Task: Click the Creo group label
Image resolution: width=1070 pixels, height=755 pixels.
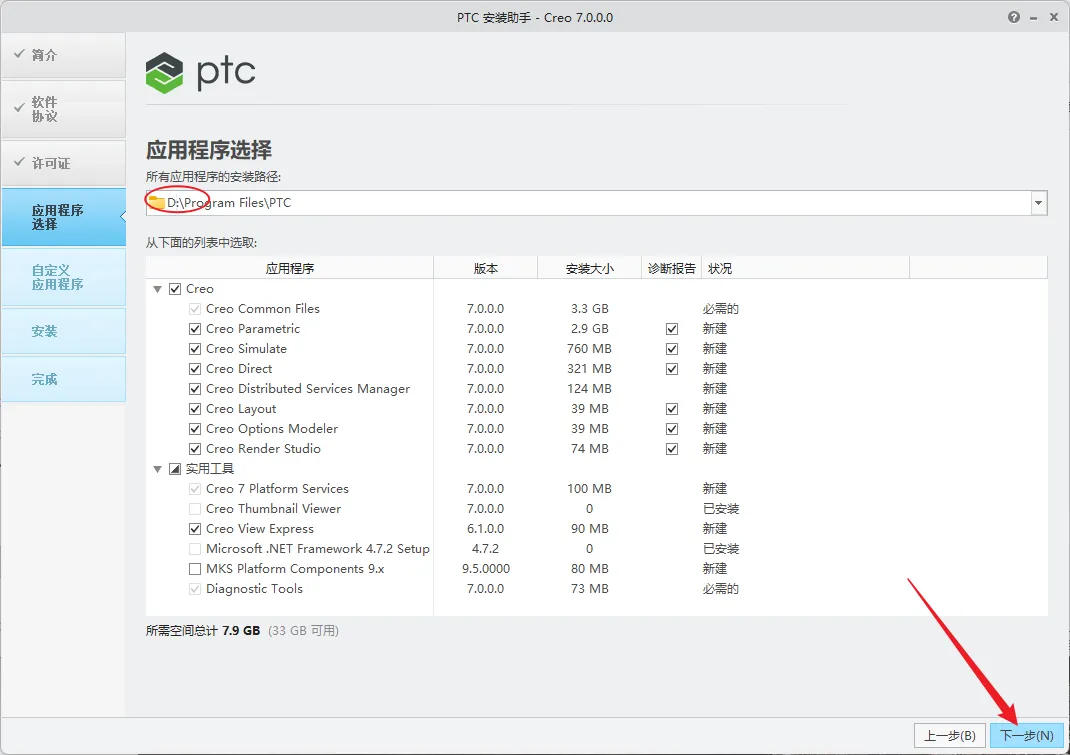Action: 199,289
